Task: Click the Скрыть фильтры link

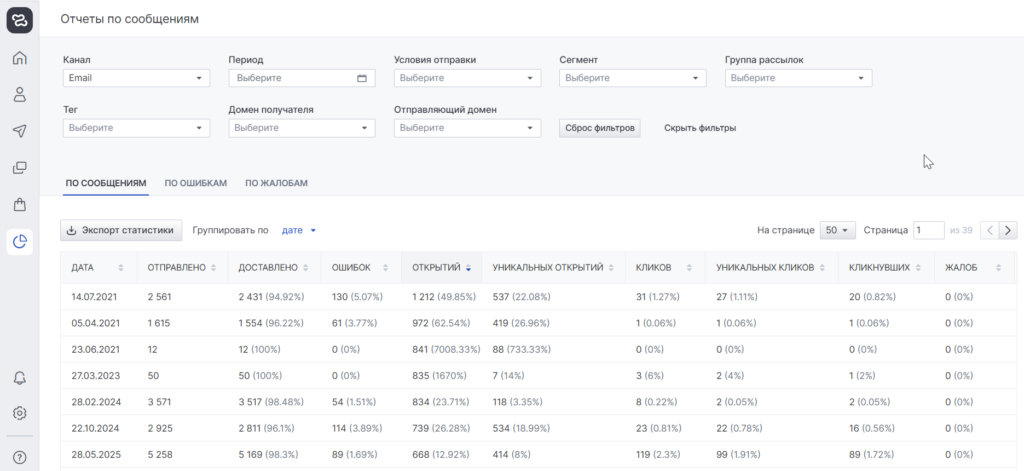Action: click(x=700, y=128)
